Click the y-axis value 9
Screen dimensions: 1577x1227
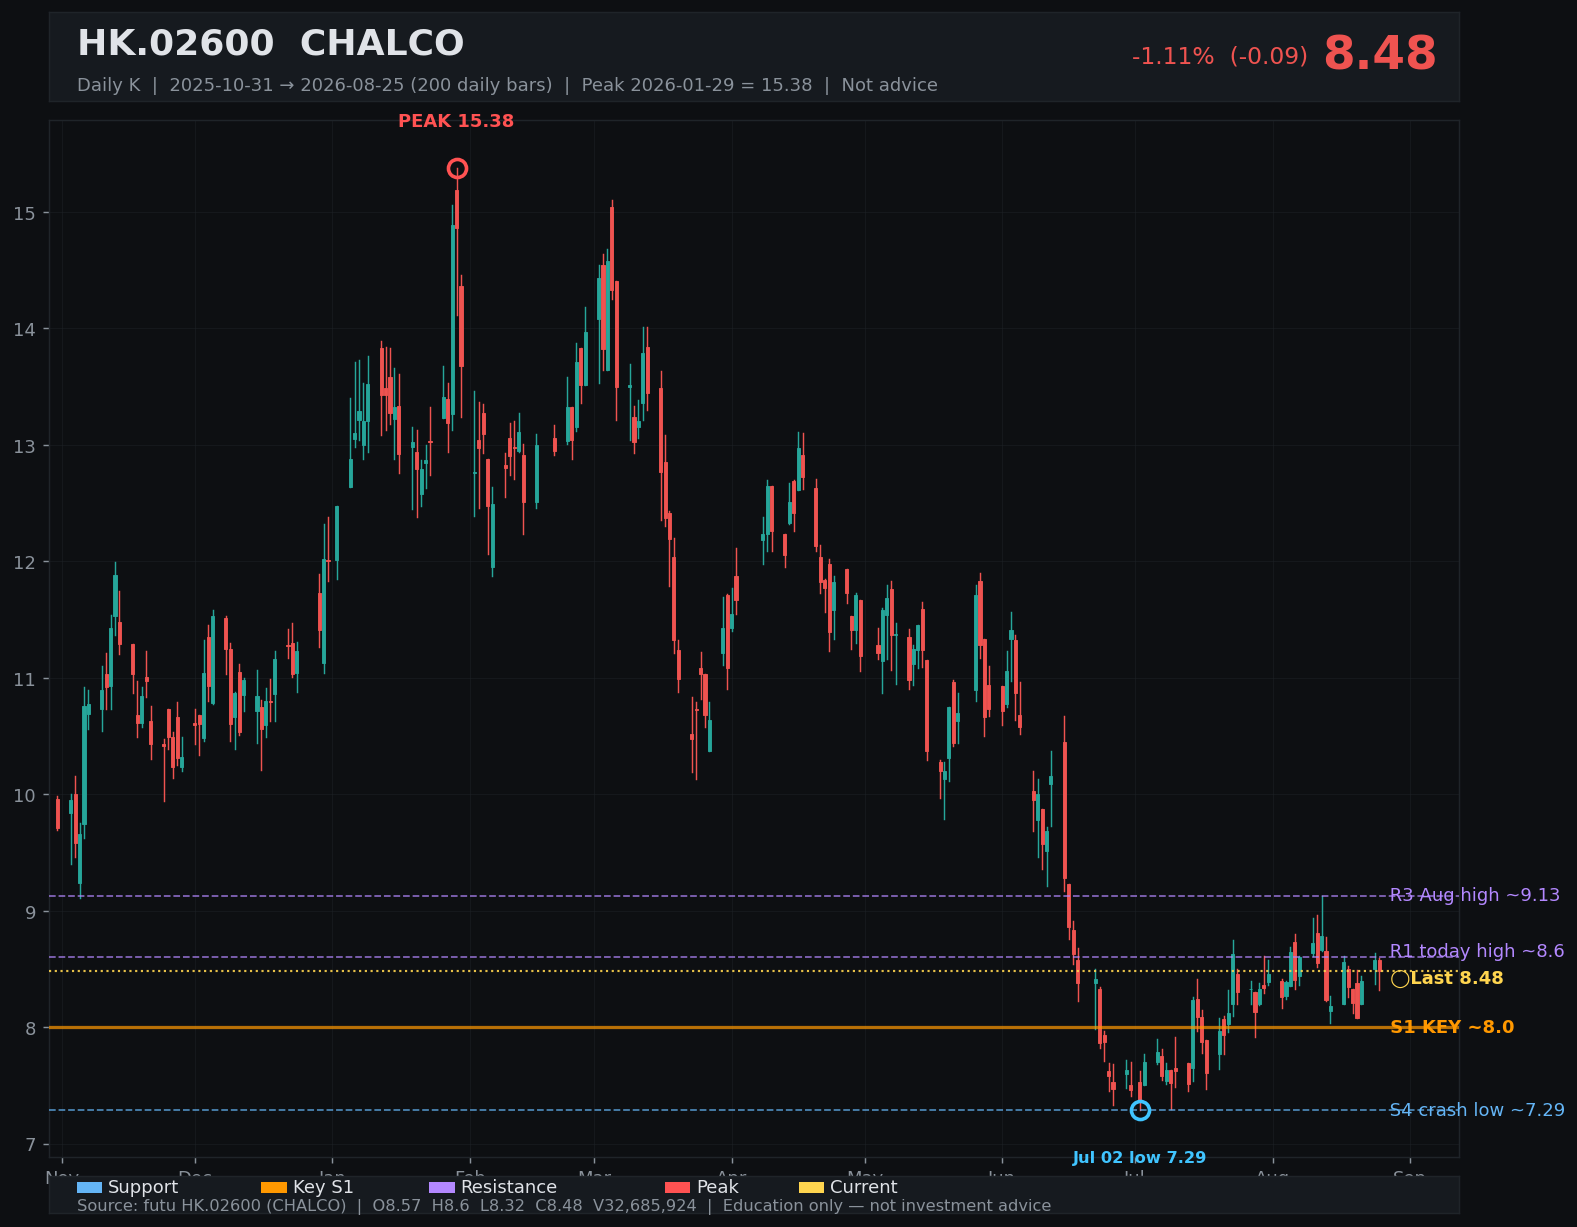(30, 912)
